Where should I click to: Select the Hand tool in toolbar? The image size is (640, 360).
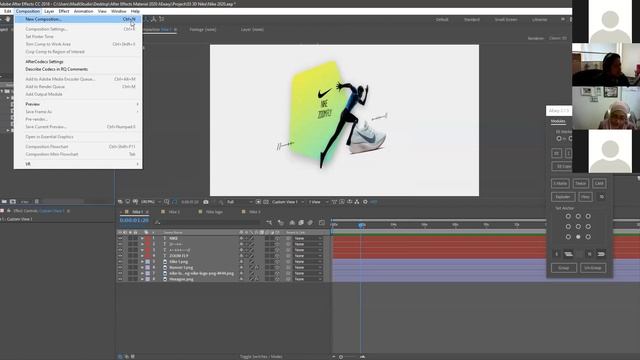coord(7,19)
